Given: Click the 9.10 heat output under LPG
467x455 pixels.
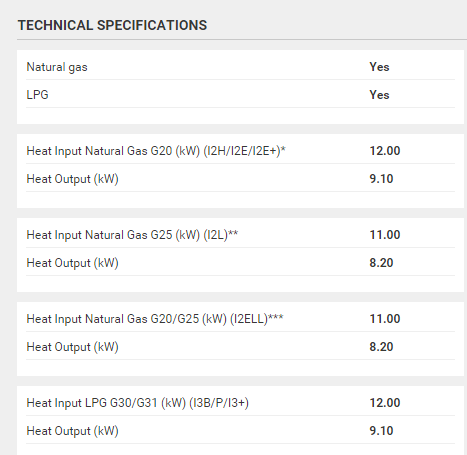Looking at the screenshot, I should (381, 431).
